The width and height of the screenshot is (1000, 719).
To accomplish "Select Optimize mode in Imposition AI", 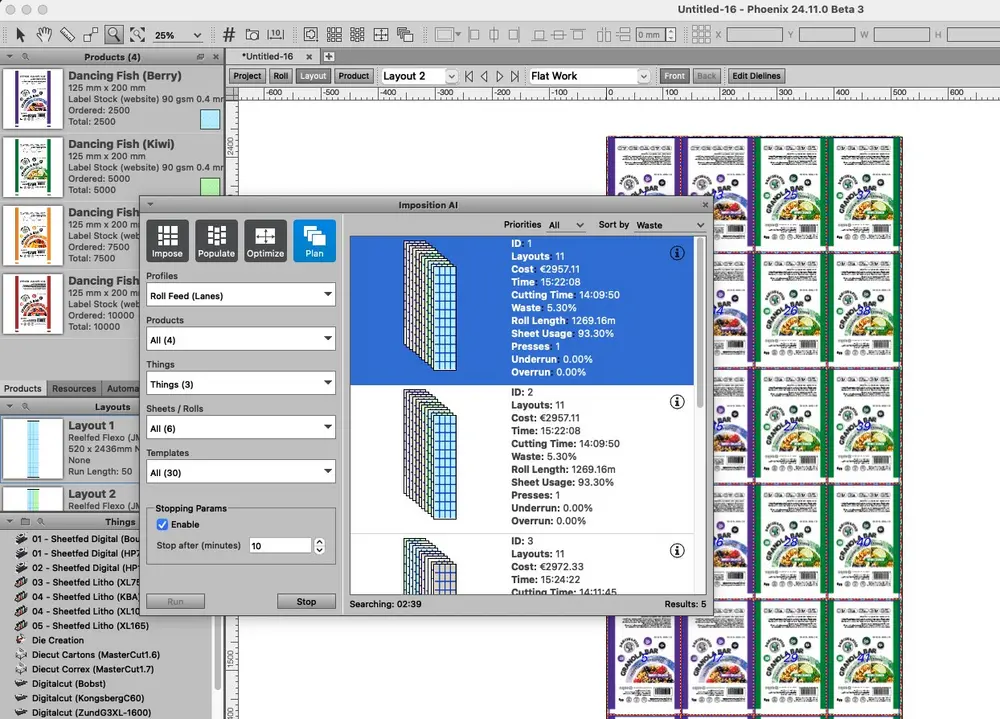I will [265, 241].
